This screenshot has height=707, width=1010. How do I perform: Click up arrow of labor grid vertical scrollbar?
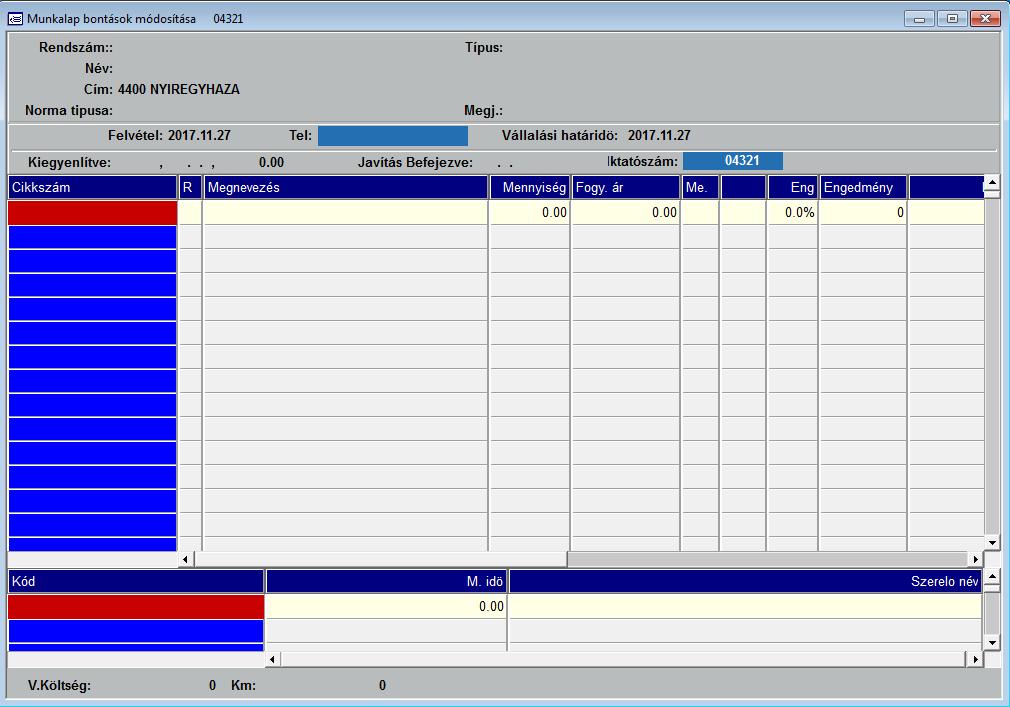(x=992, y=576)
